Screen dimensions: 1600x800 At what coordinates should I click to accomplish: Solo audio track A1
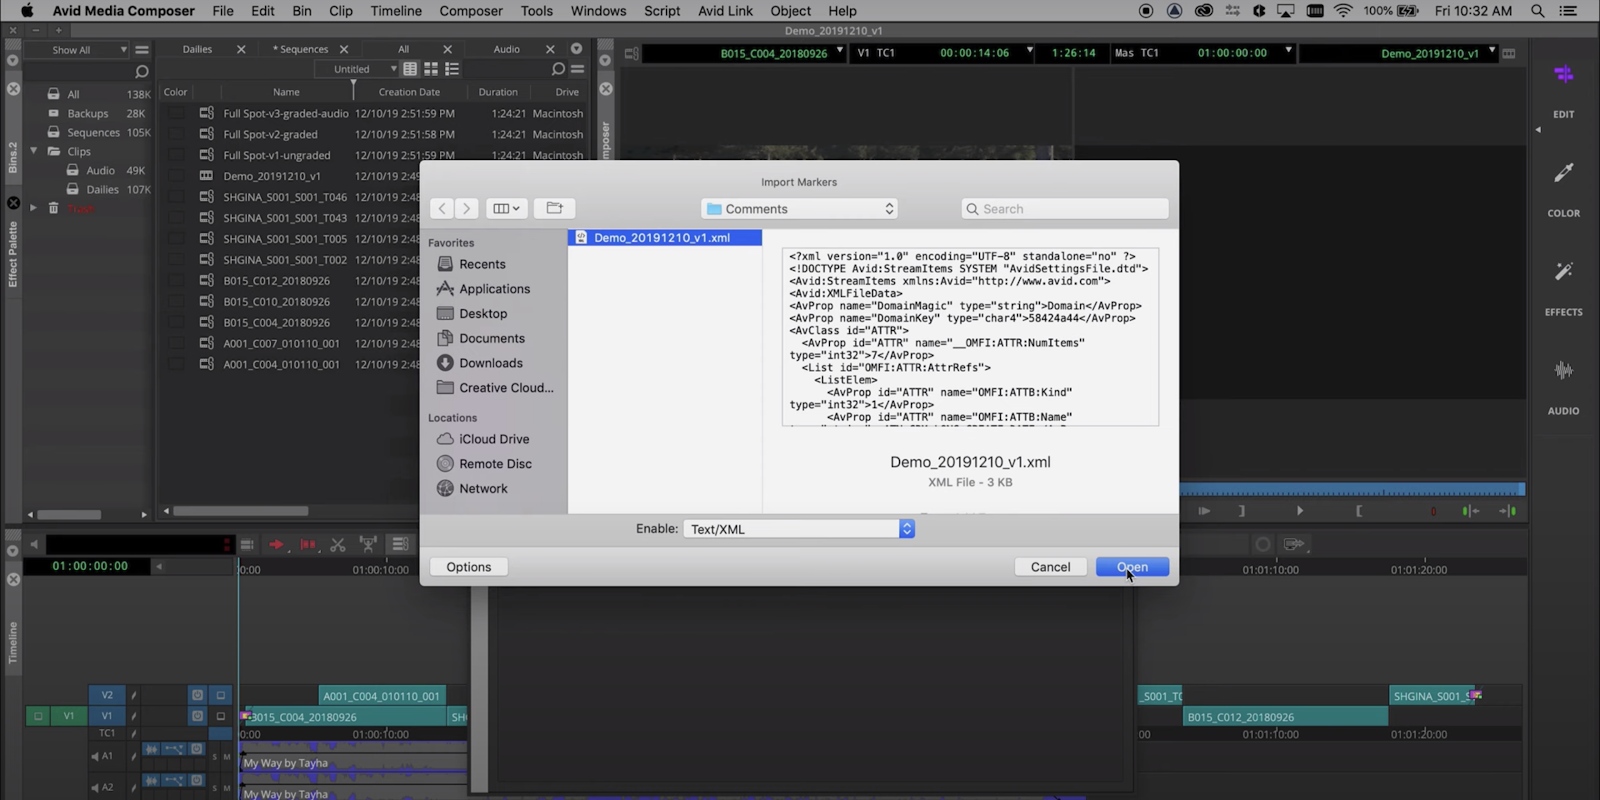coord(214,757)
